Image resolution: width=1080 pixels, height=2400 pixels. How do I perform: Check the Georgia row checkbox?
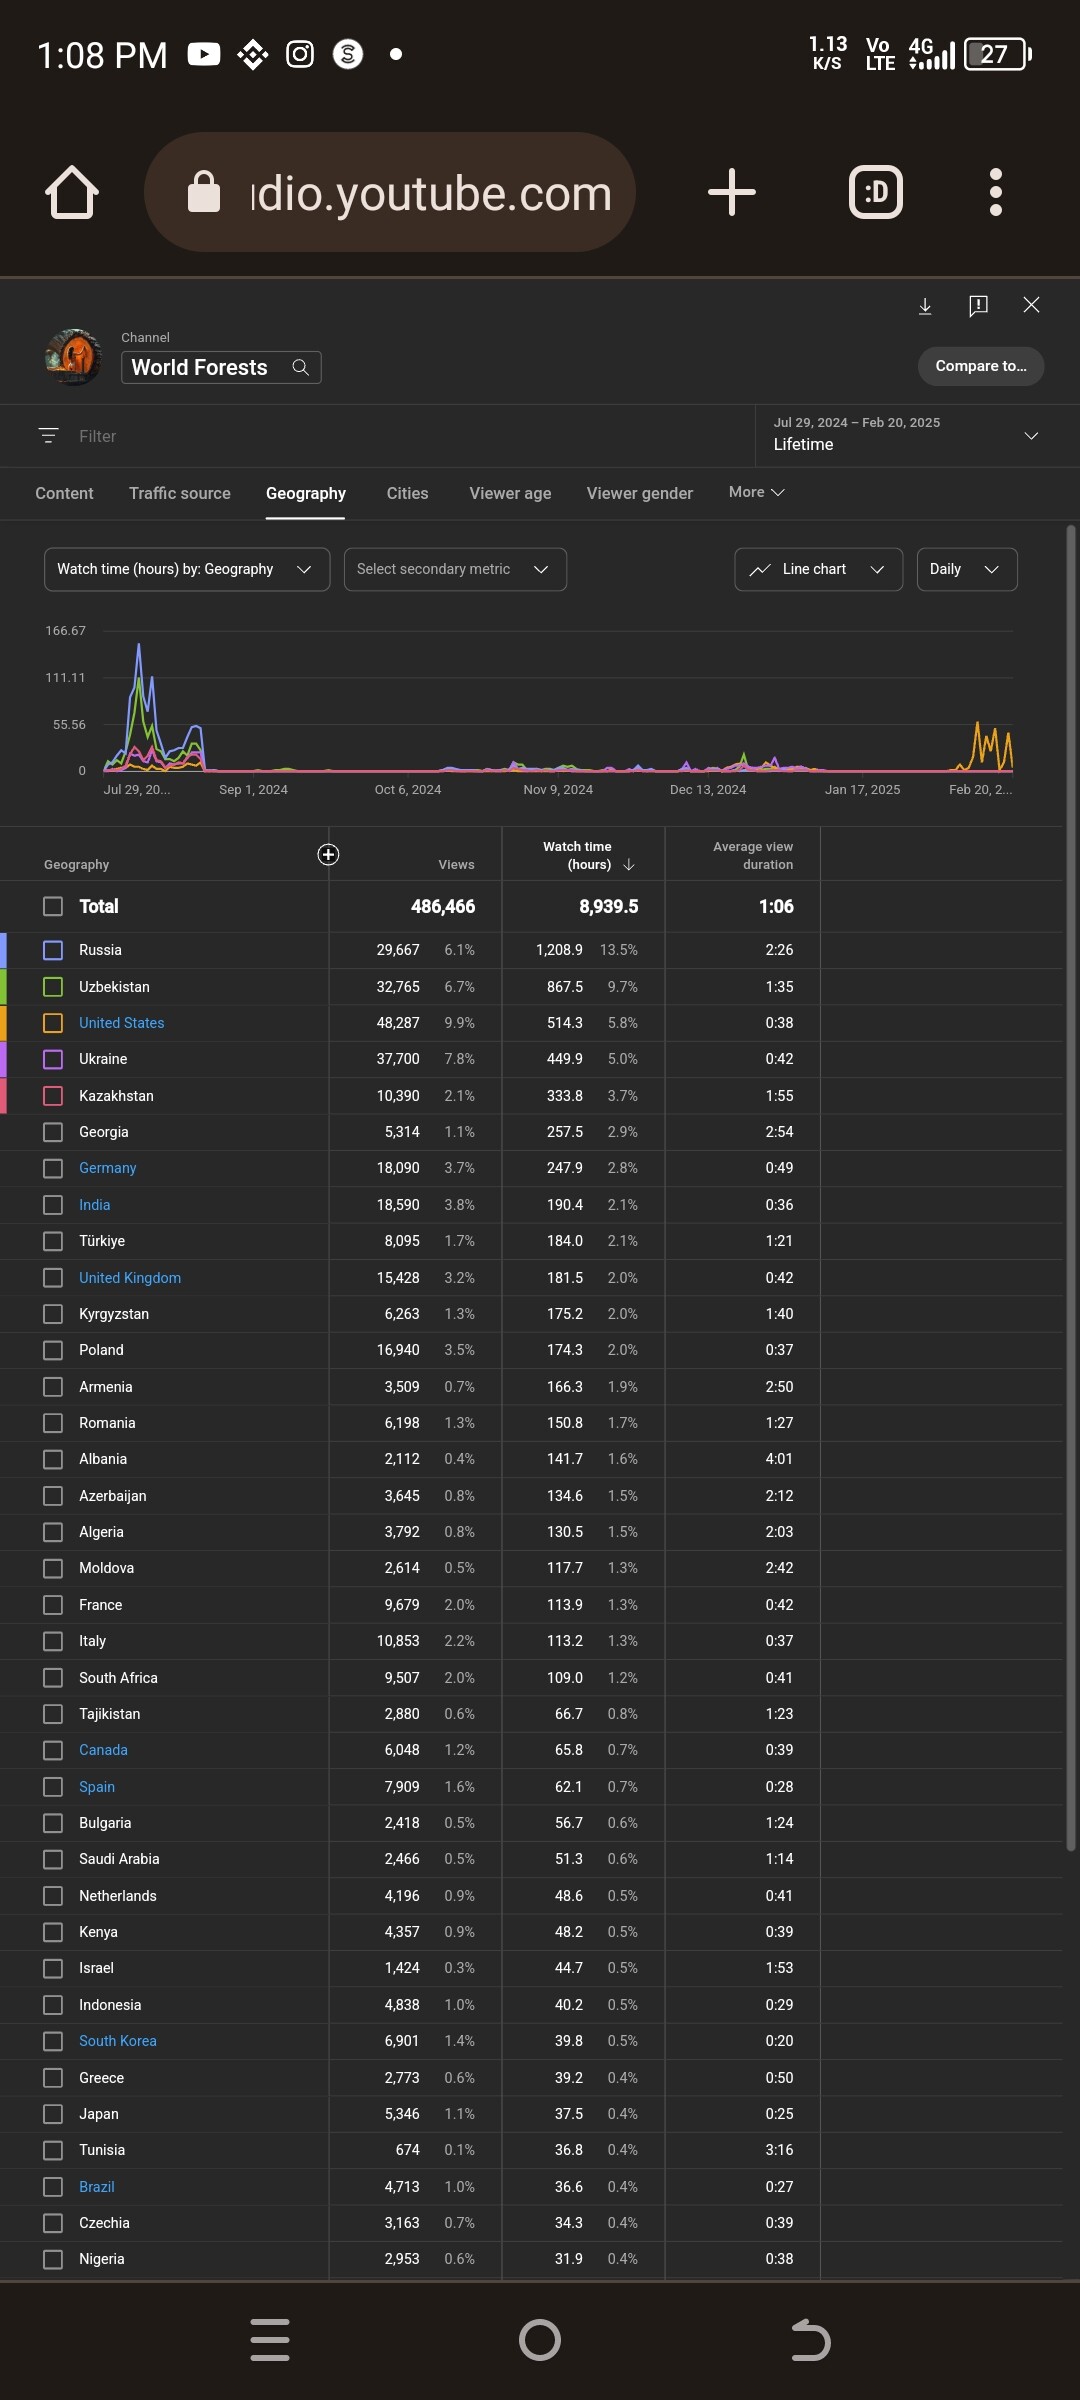(53, 1132)
